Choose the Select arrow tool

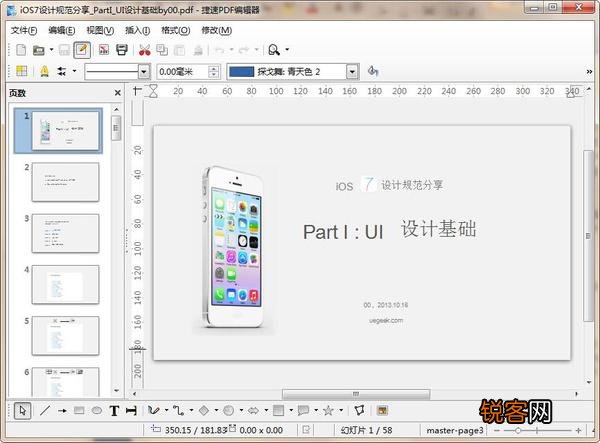click(22, 410)
